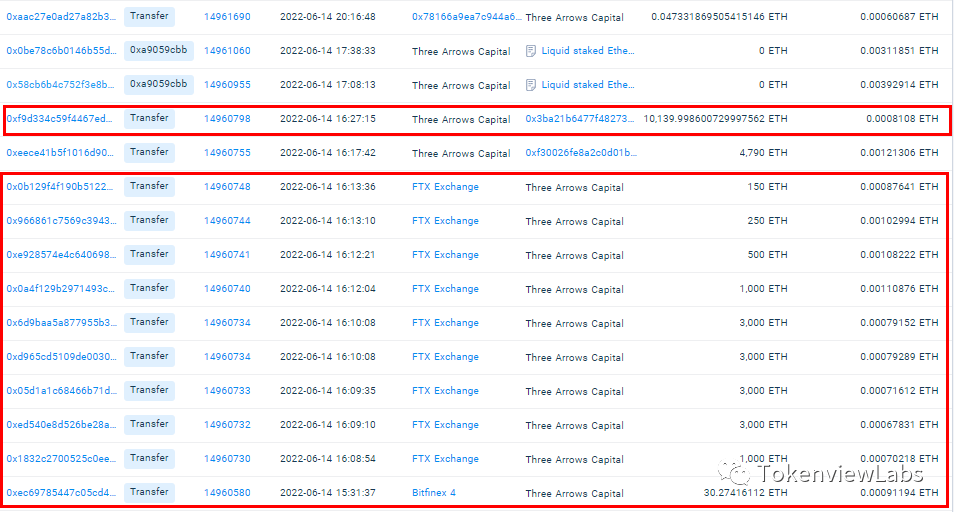This screenshot has width=954, height=512.
Task: Open transaction hash 0x0a4f129b2971493c
Action: pyautogui.click(x=60, y=289)
